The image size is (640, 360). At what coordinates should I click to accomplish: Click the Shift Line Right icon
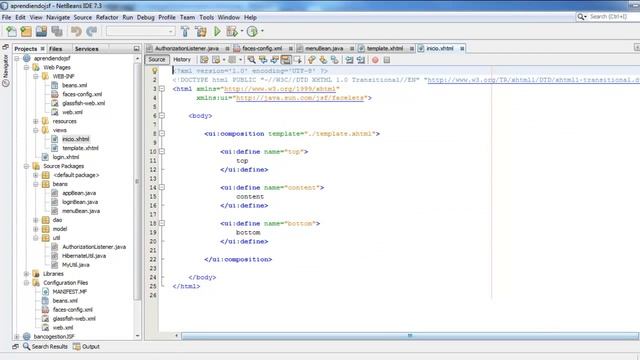pyautogui.click(x=361, y=60)
